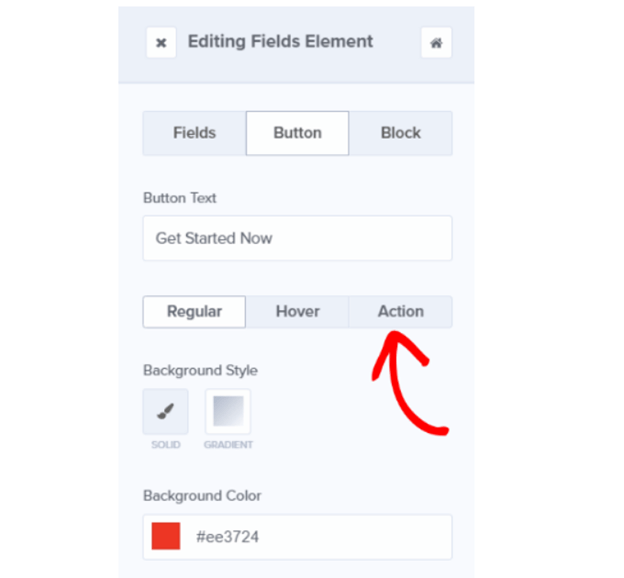Screen dimensions: 624x578
Task: Open the red Background Color swatch
Action: (x=166, y=537)
